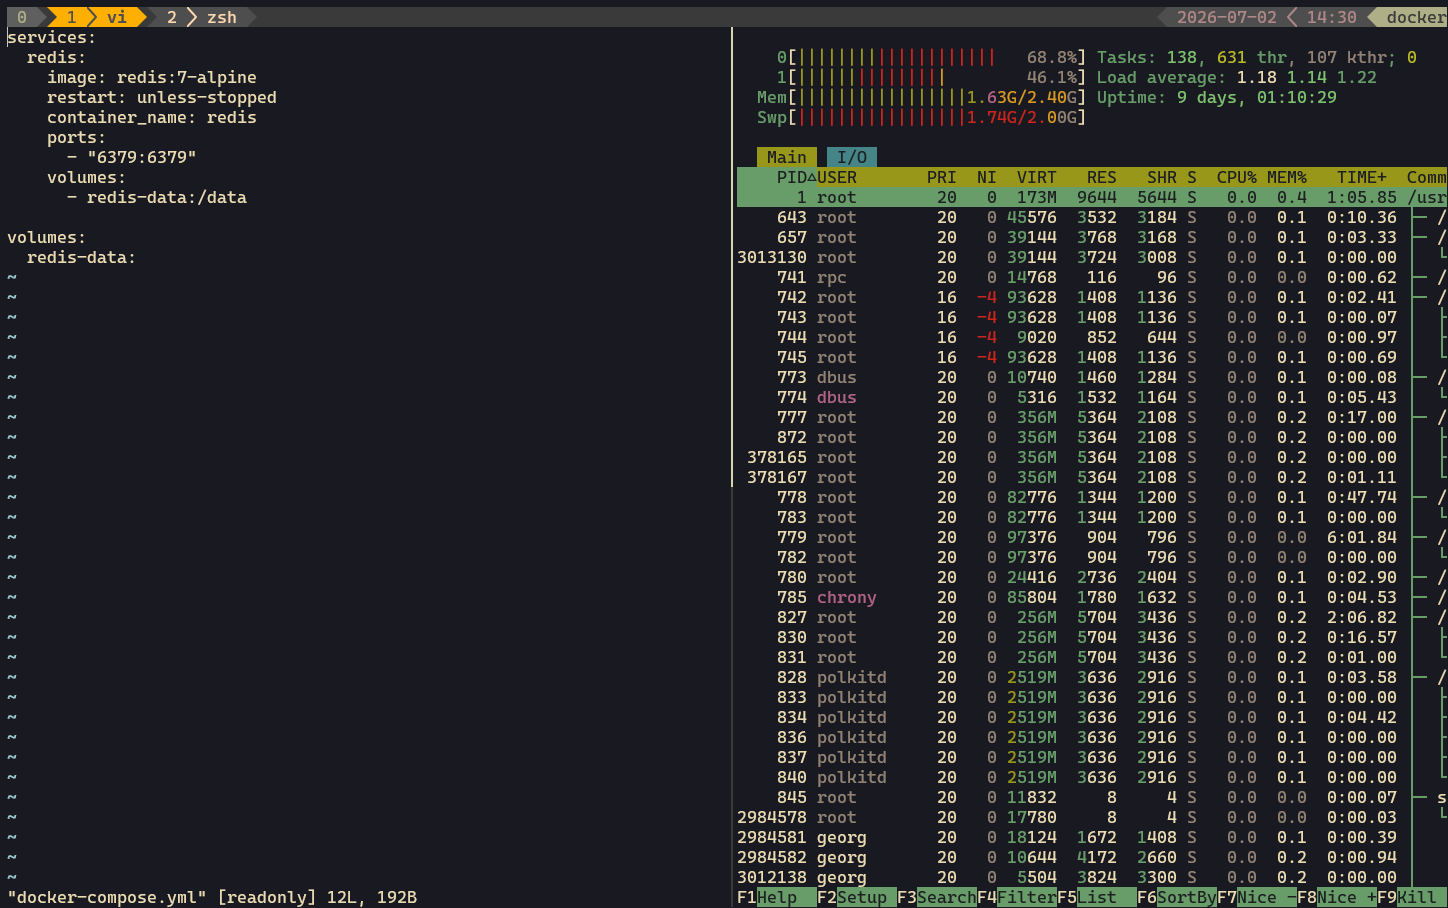
Task: Place cursor on 'services:' line
Action: (x=52, y=37)
